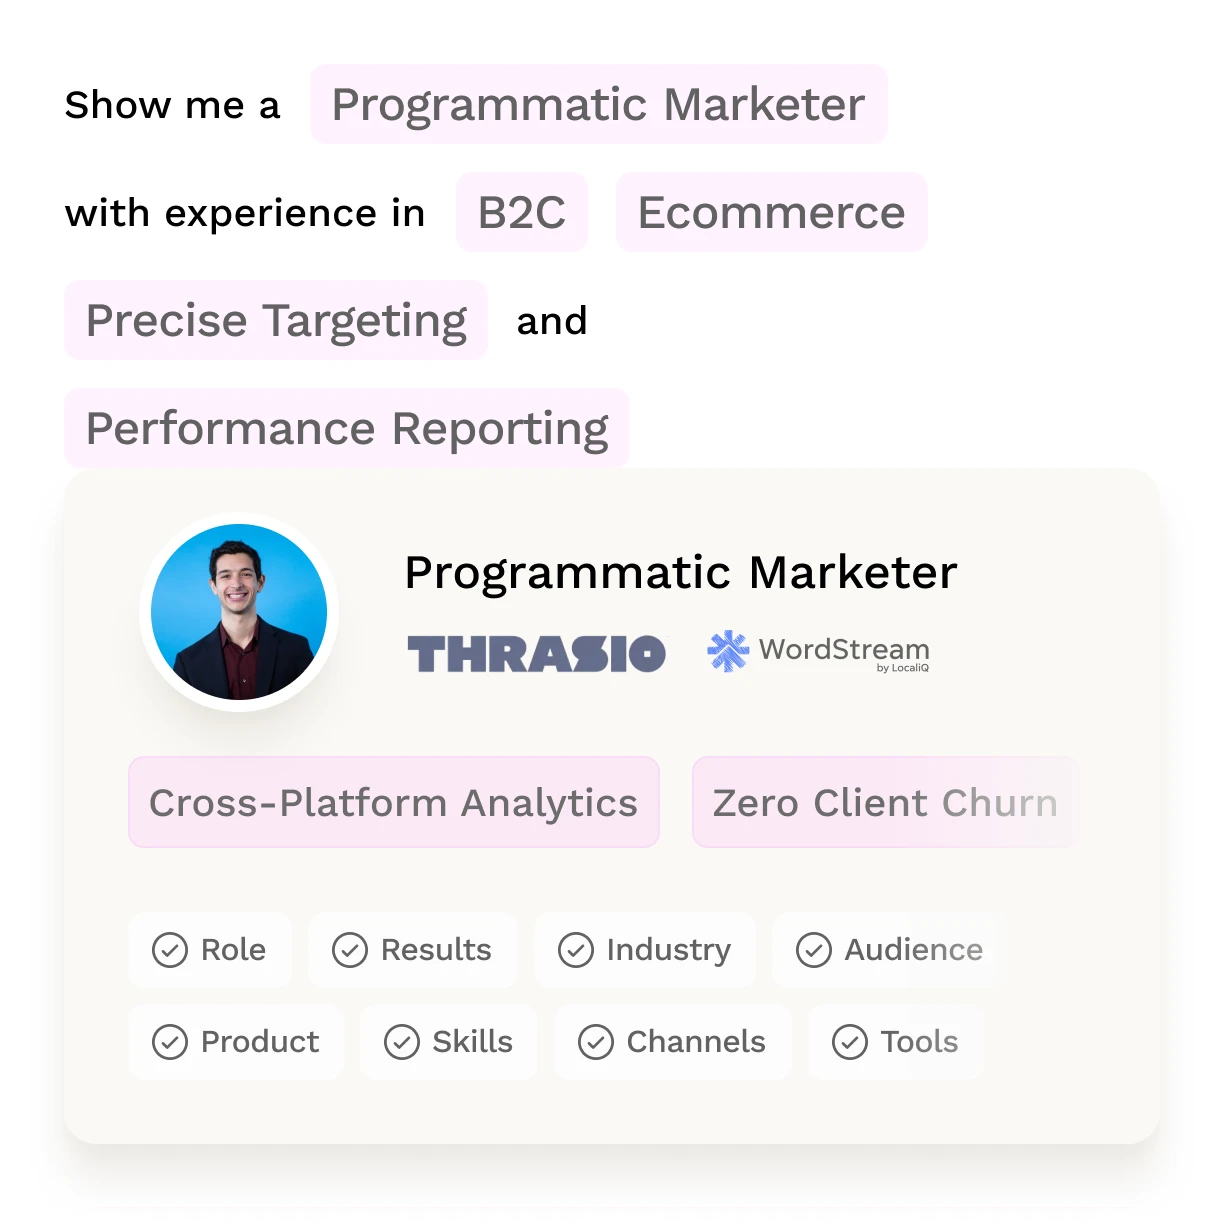Open the Ecommerce industry selector
This screenshot has height=1224, width=1224.
coord(772,212)
